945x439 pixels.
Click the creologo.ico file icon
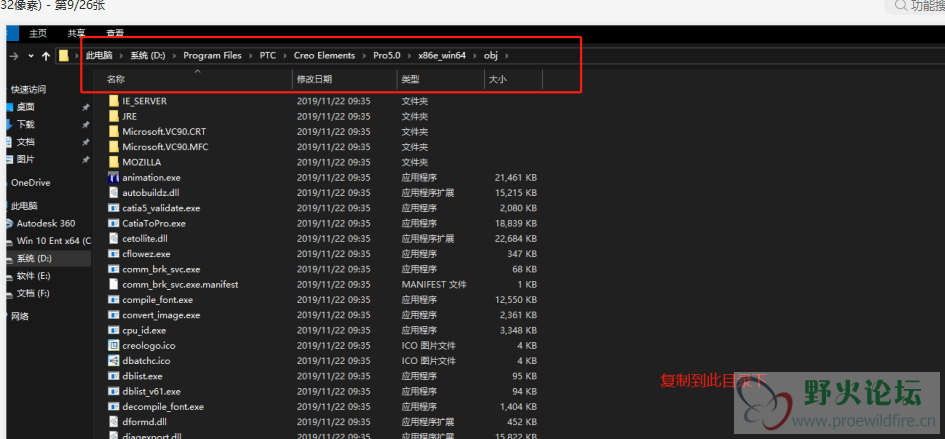pos(114,346)
